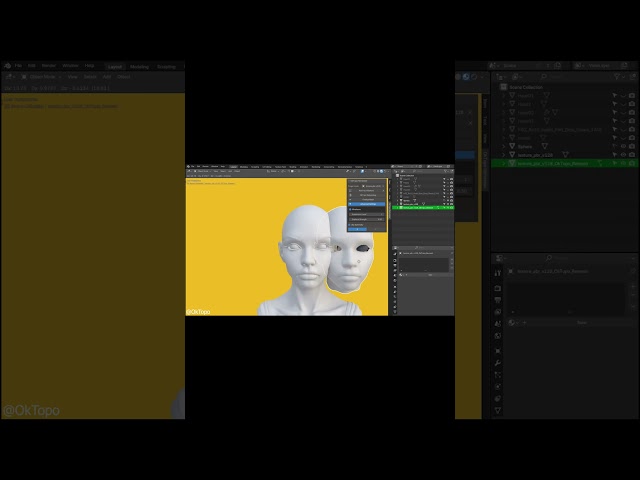Open Scene properties tab in background properties editor
This screenshot has width=640, height=480.
point(498,324)
